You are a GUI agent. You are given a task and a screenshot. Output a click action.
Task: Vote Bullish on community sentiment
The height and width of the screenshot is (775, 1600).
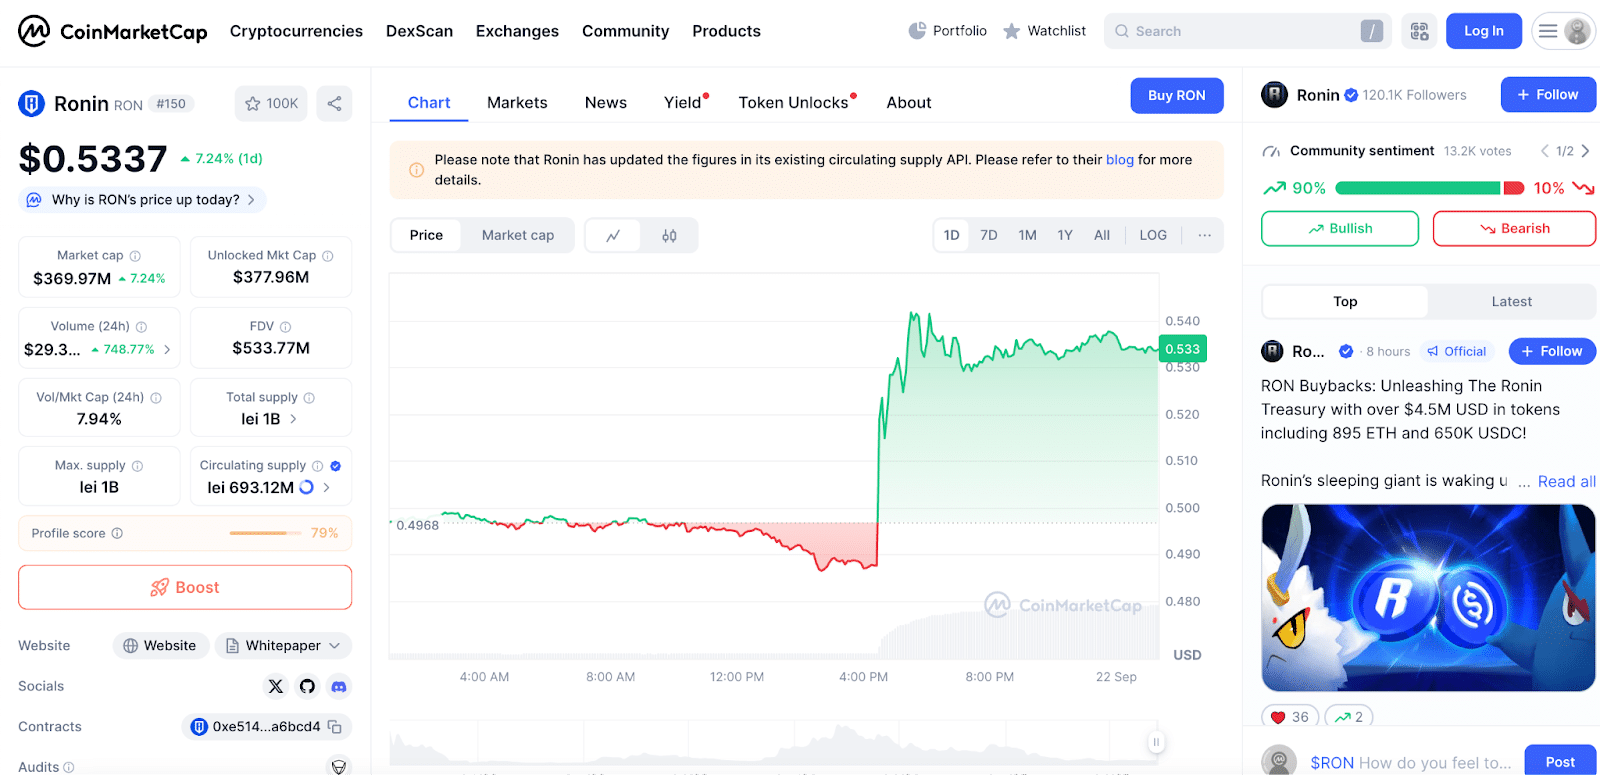(x=1339, y=228)
